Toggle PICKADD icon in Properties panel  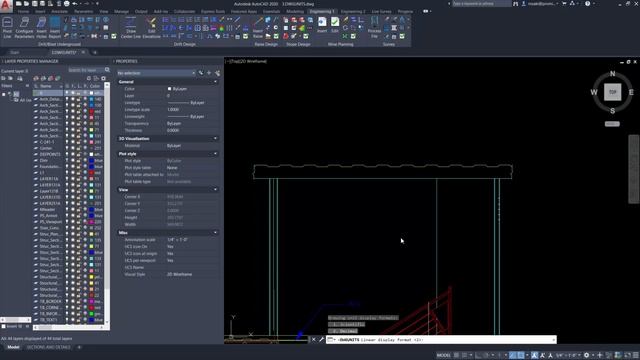[201, 73]
